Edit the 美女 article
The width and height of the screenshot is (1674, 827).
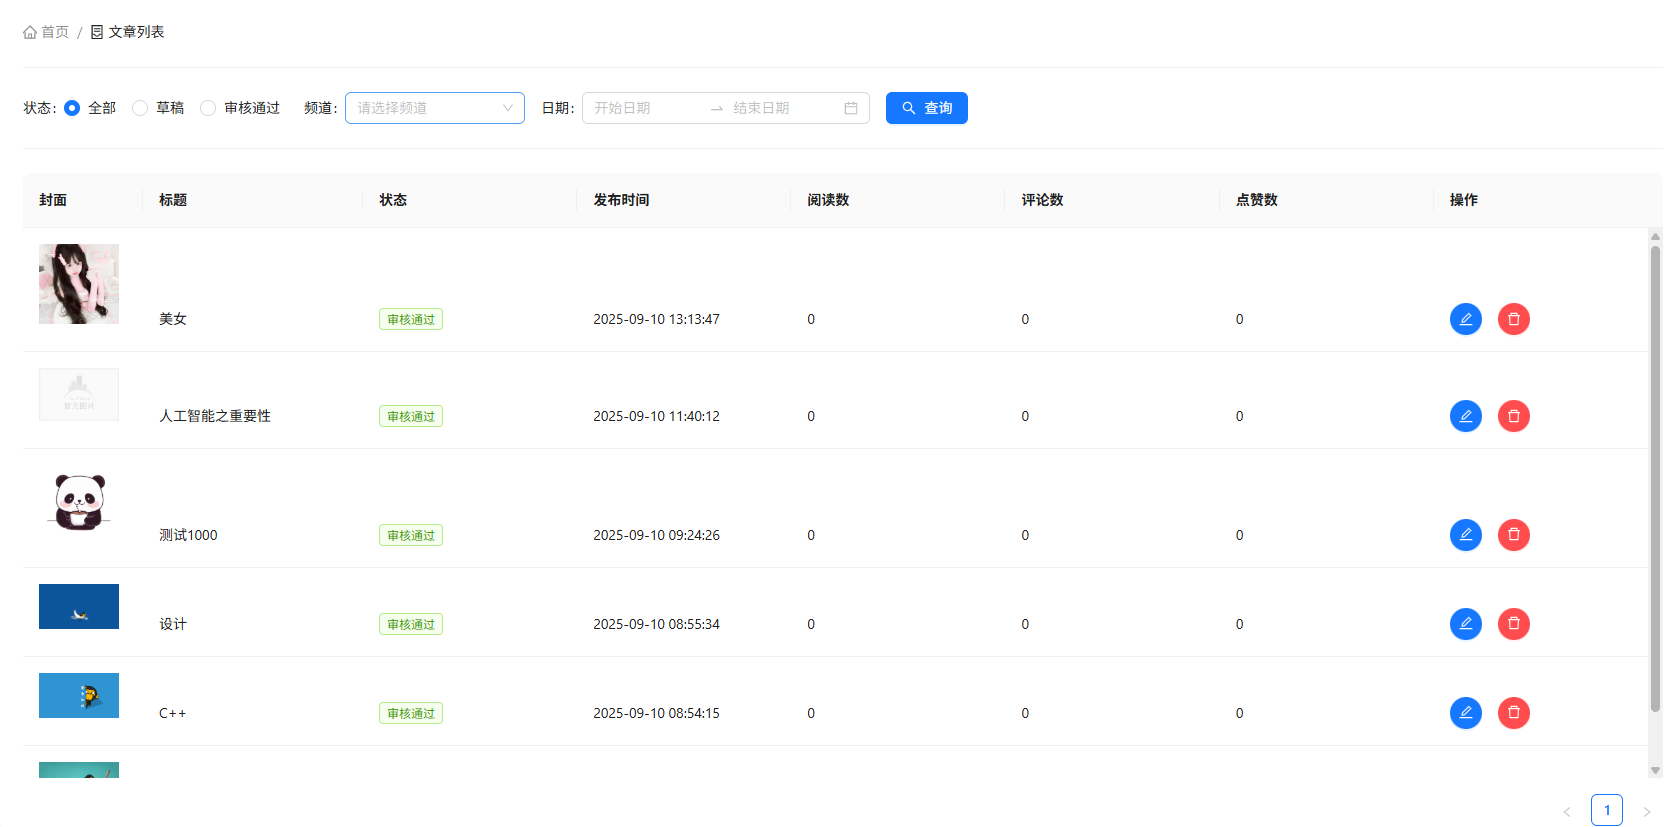click(x=1465, y=319)
